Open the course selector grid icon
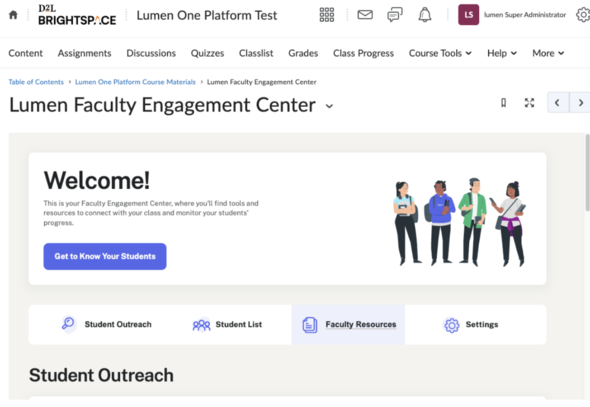 [x=327, y=15]
